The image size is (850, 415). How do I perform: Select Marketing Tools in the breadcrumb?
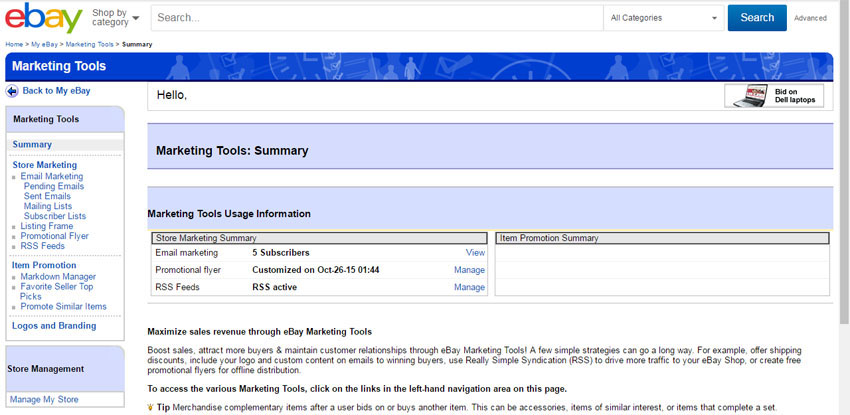point(89,45)
